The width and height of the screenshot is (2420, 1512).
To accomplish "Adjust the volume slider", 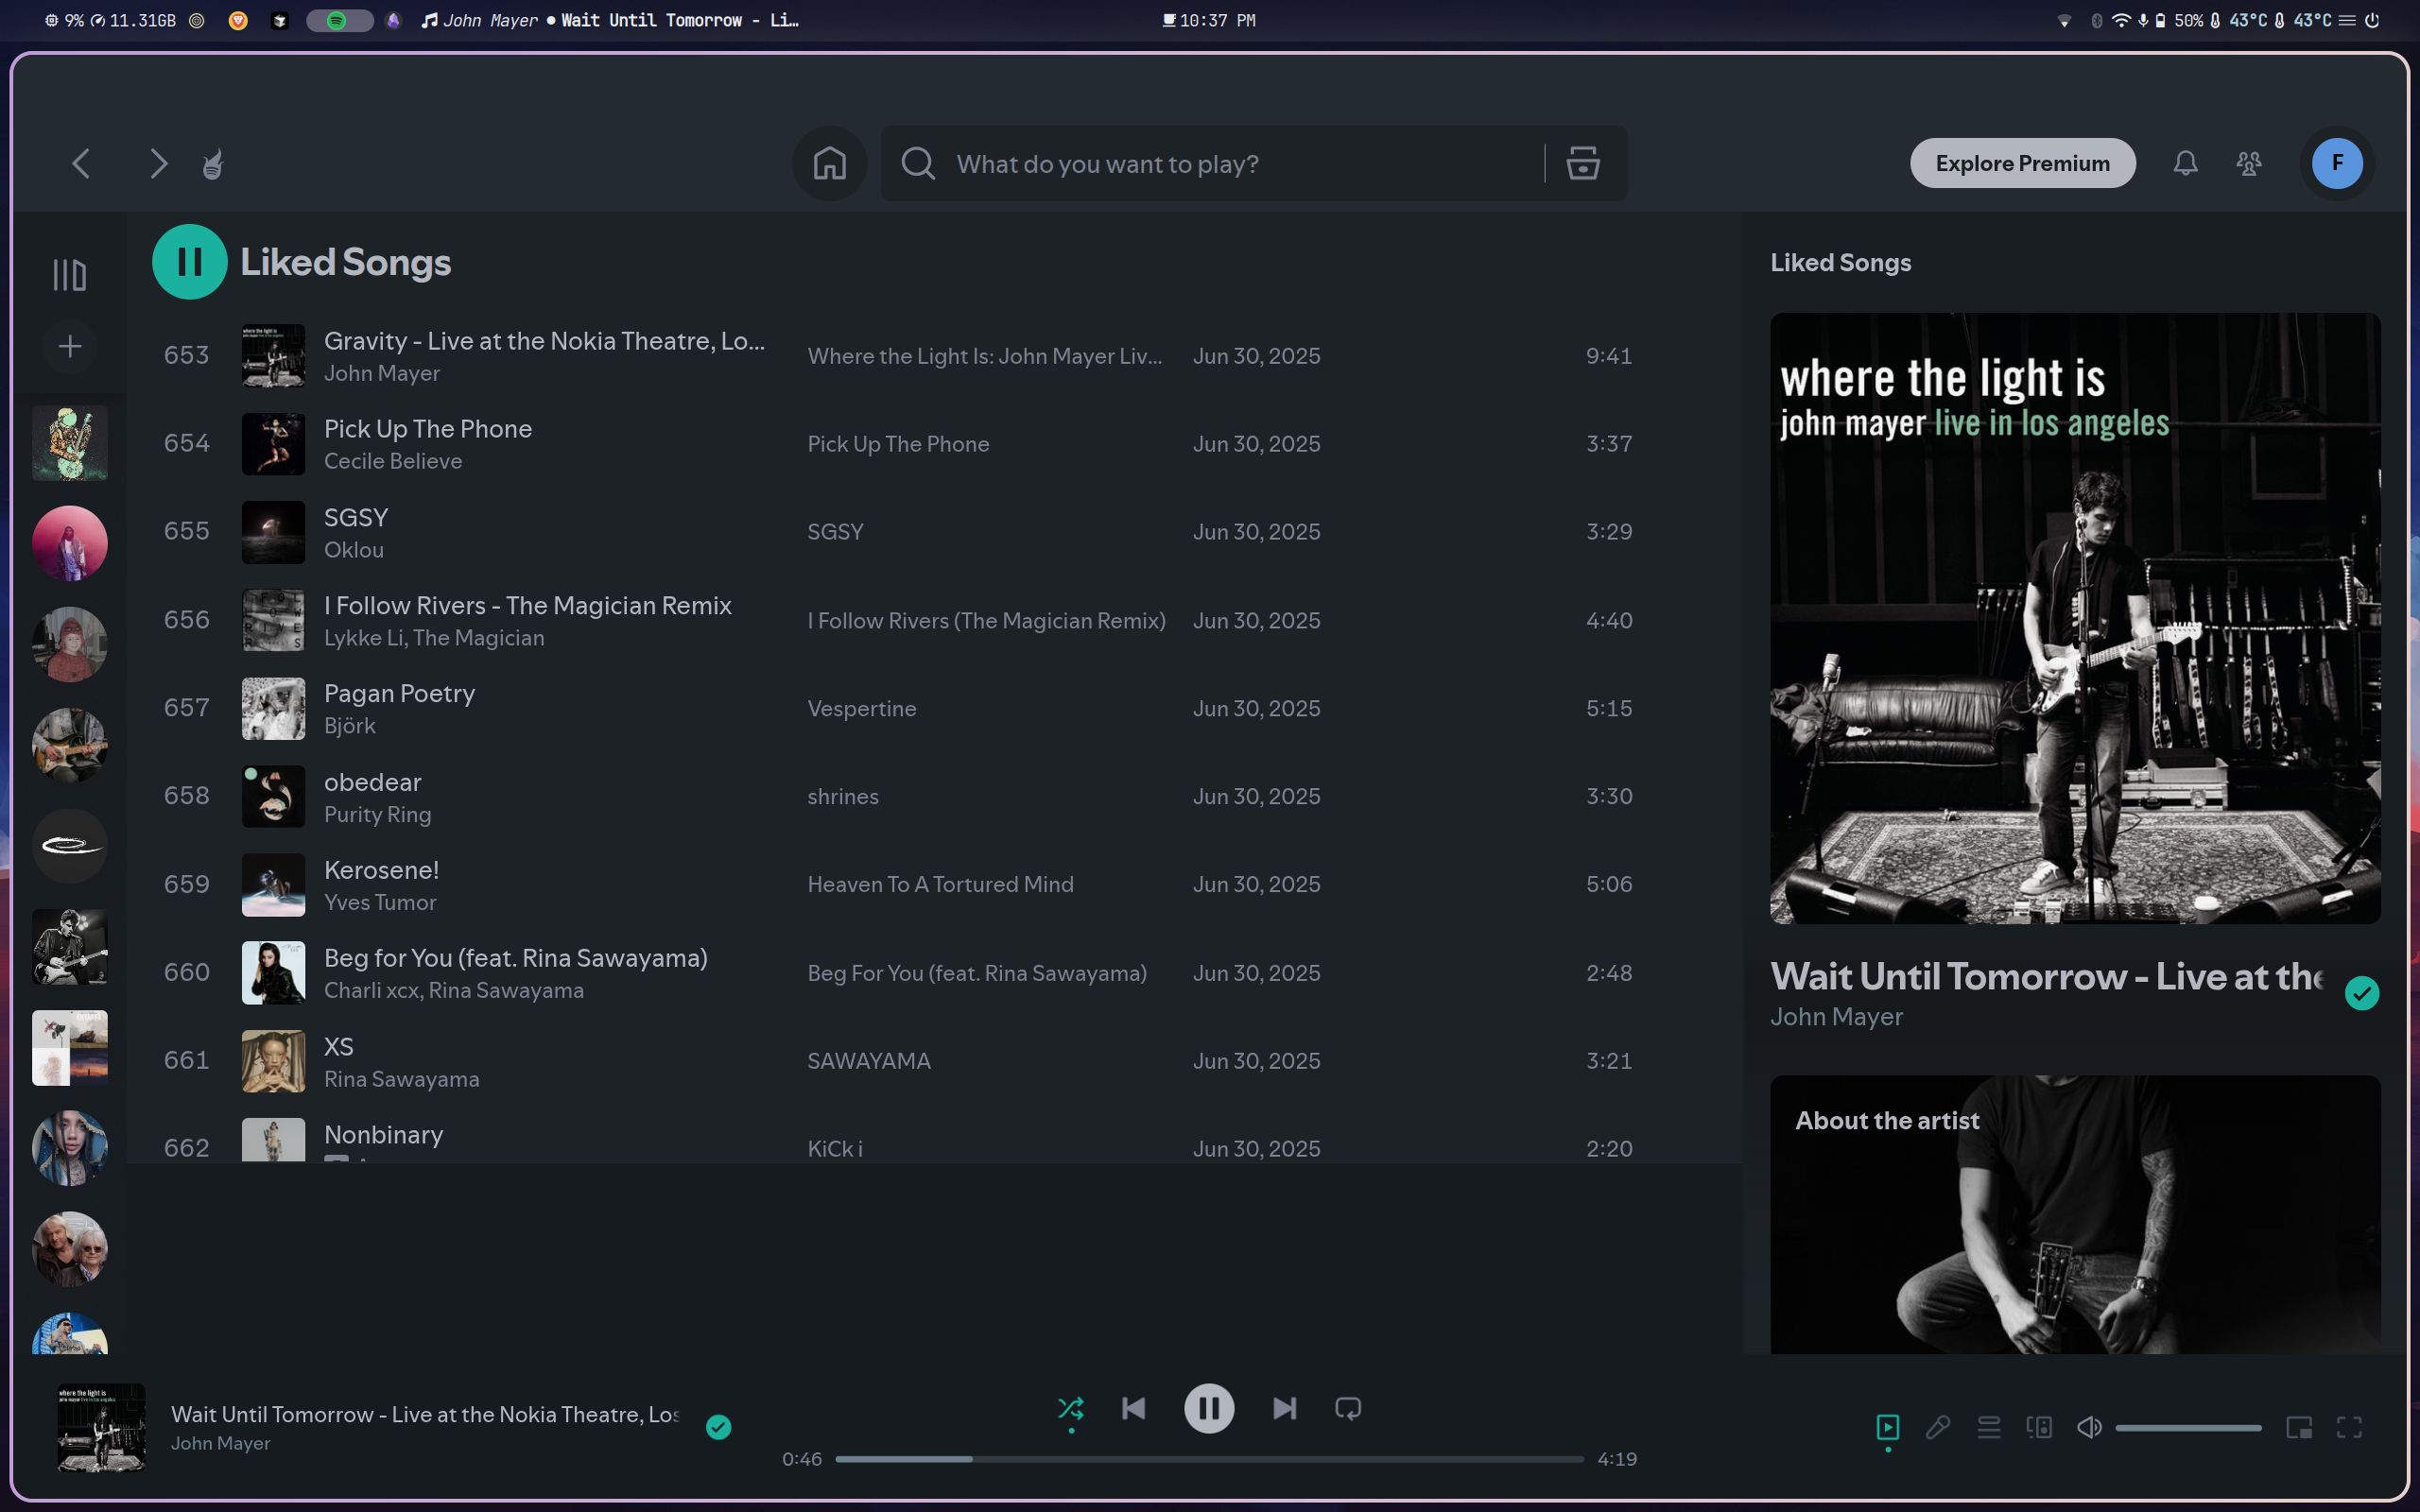I will tap(2188, 1427).
